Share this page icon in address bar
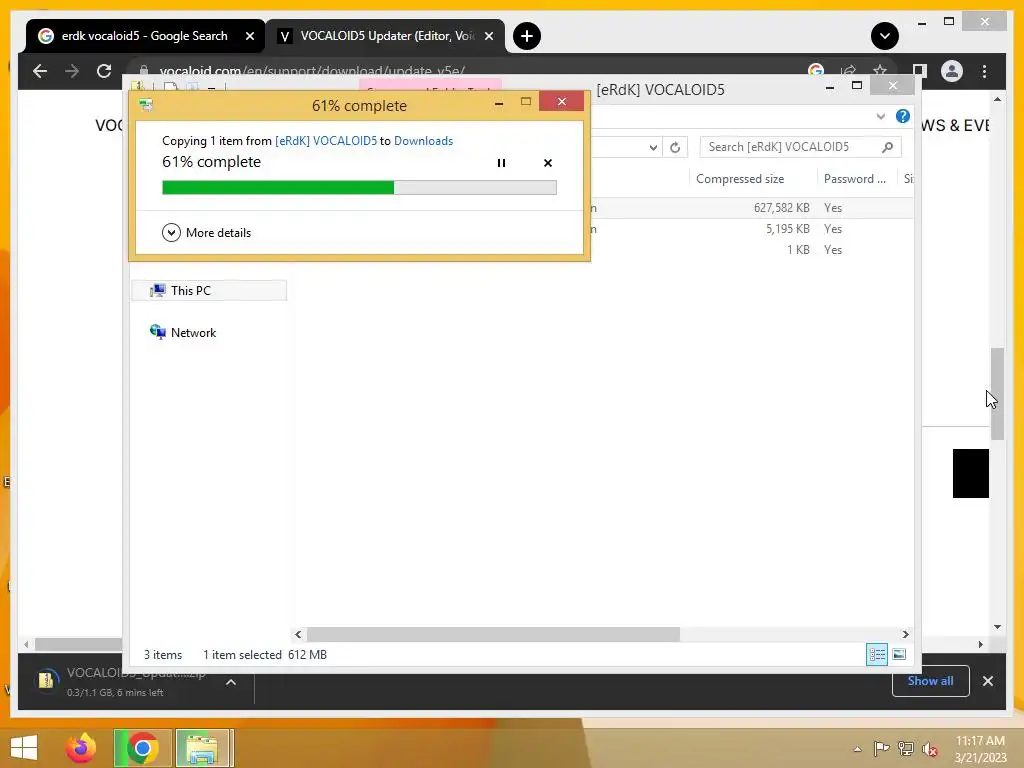 coord(848,70)
